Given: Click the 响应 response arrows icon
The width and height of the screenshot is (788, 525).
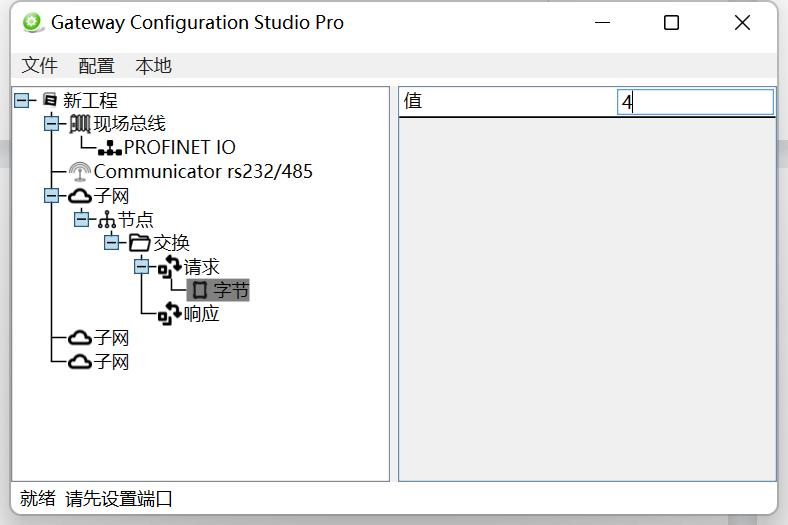Looking at the screenshot, I should tap(169, 313).
